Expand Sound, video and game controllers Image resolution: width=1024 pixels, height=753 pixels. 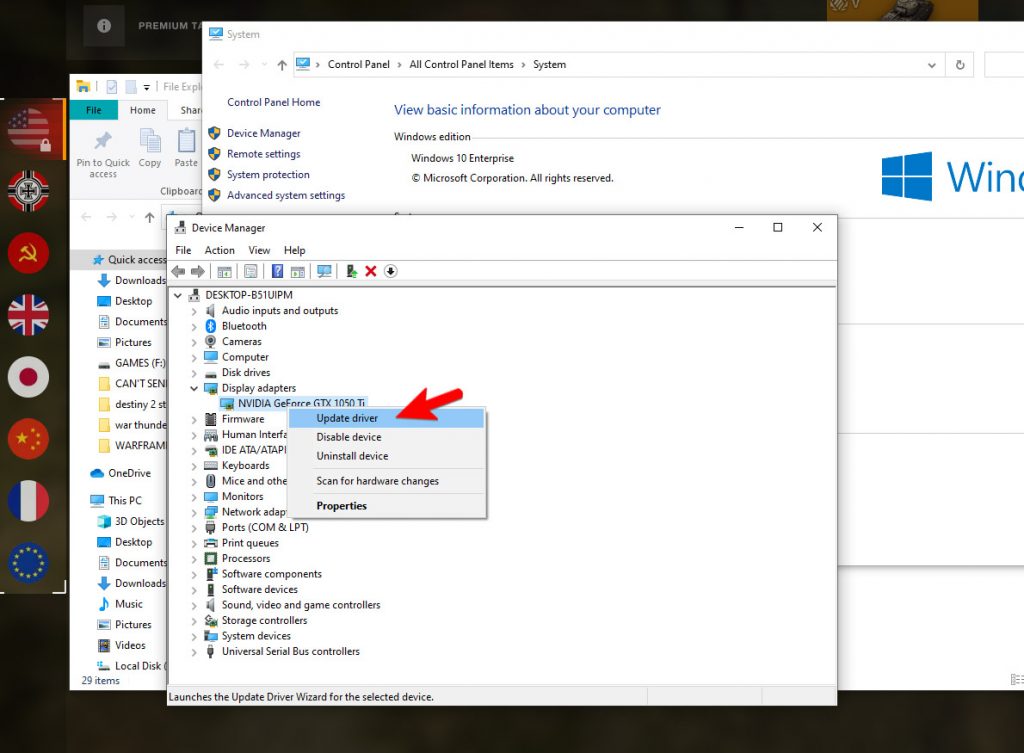194,605
